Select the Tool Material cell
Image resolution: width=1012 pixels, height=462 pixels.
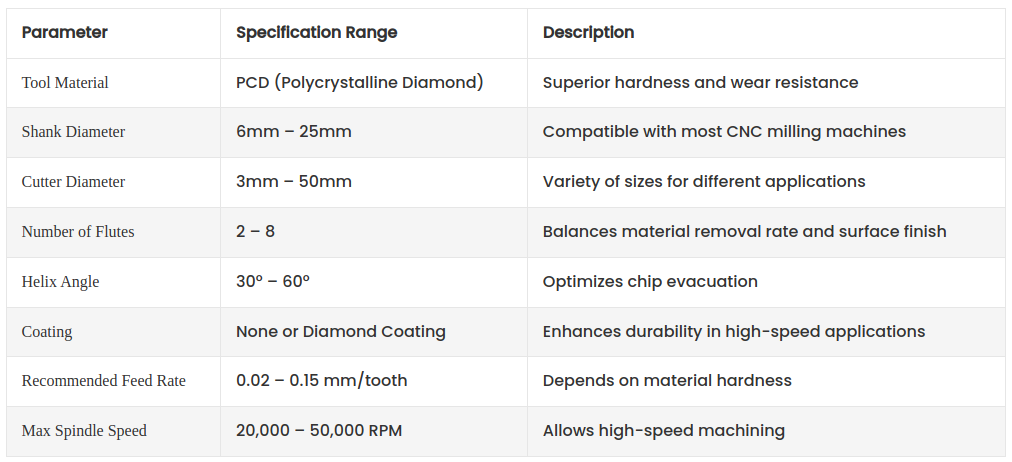65,82
